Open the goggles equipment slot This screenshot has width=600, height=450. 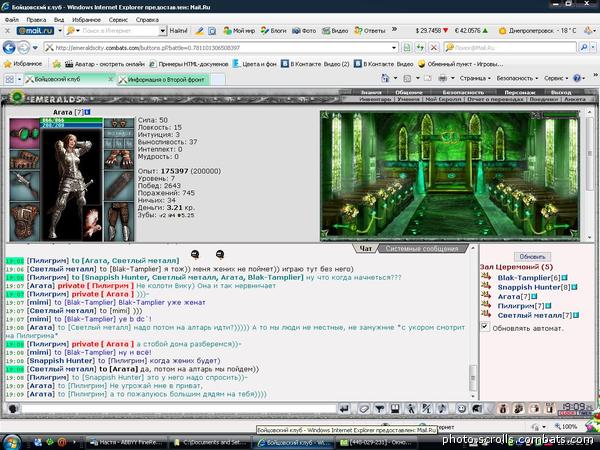(24, 134)
